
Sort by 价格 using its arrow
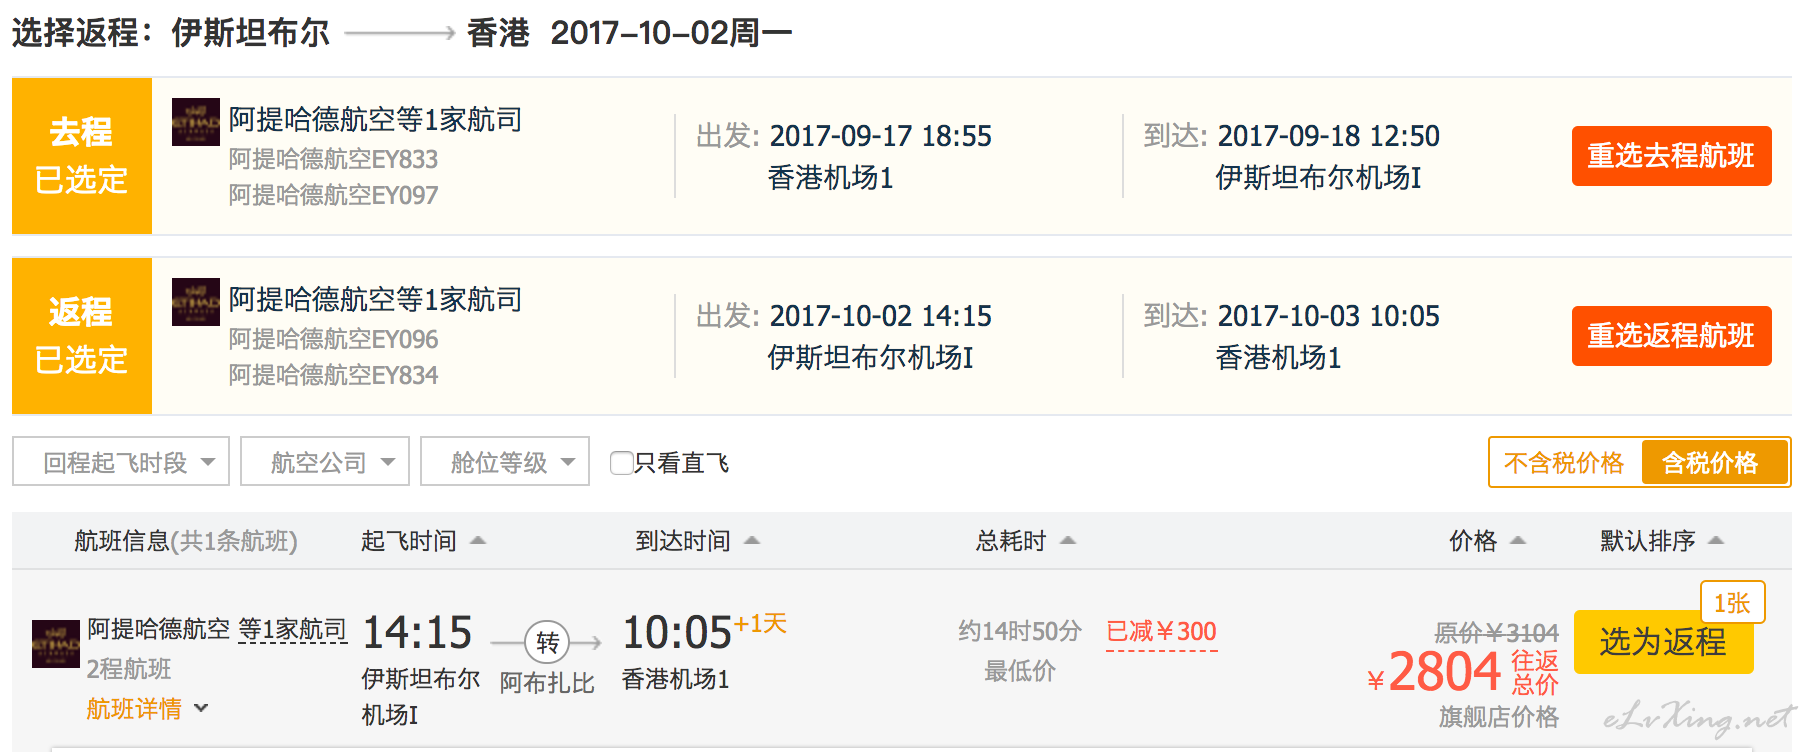coord(1518,541)
